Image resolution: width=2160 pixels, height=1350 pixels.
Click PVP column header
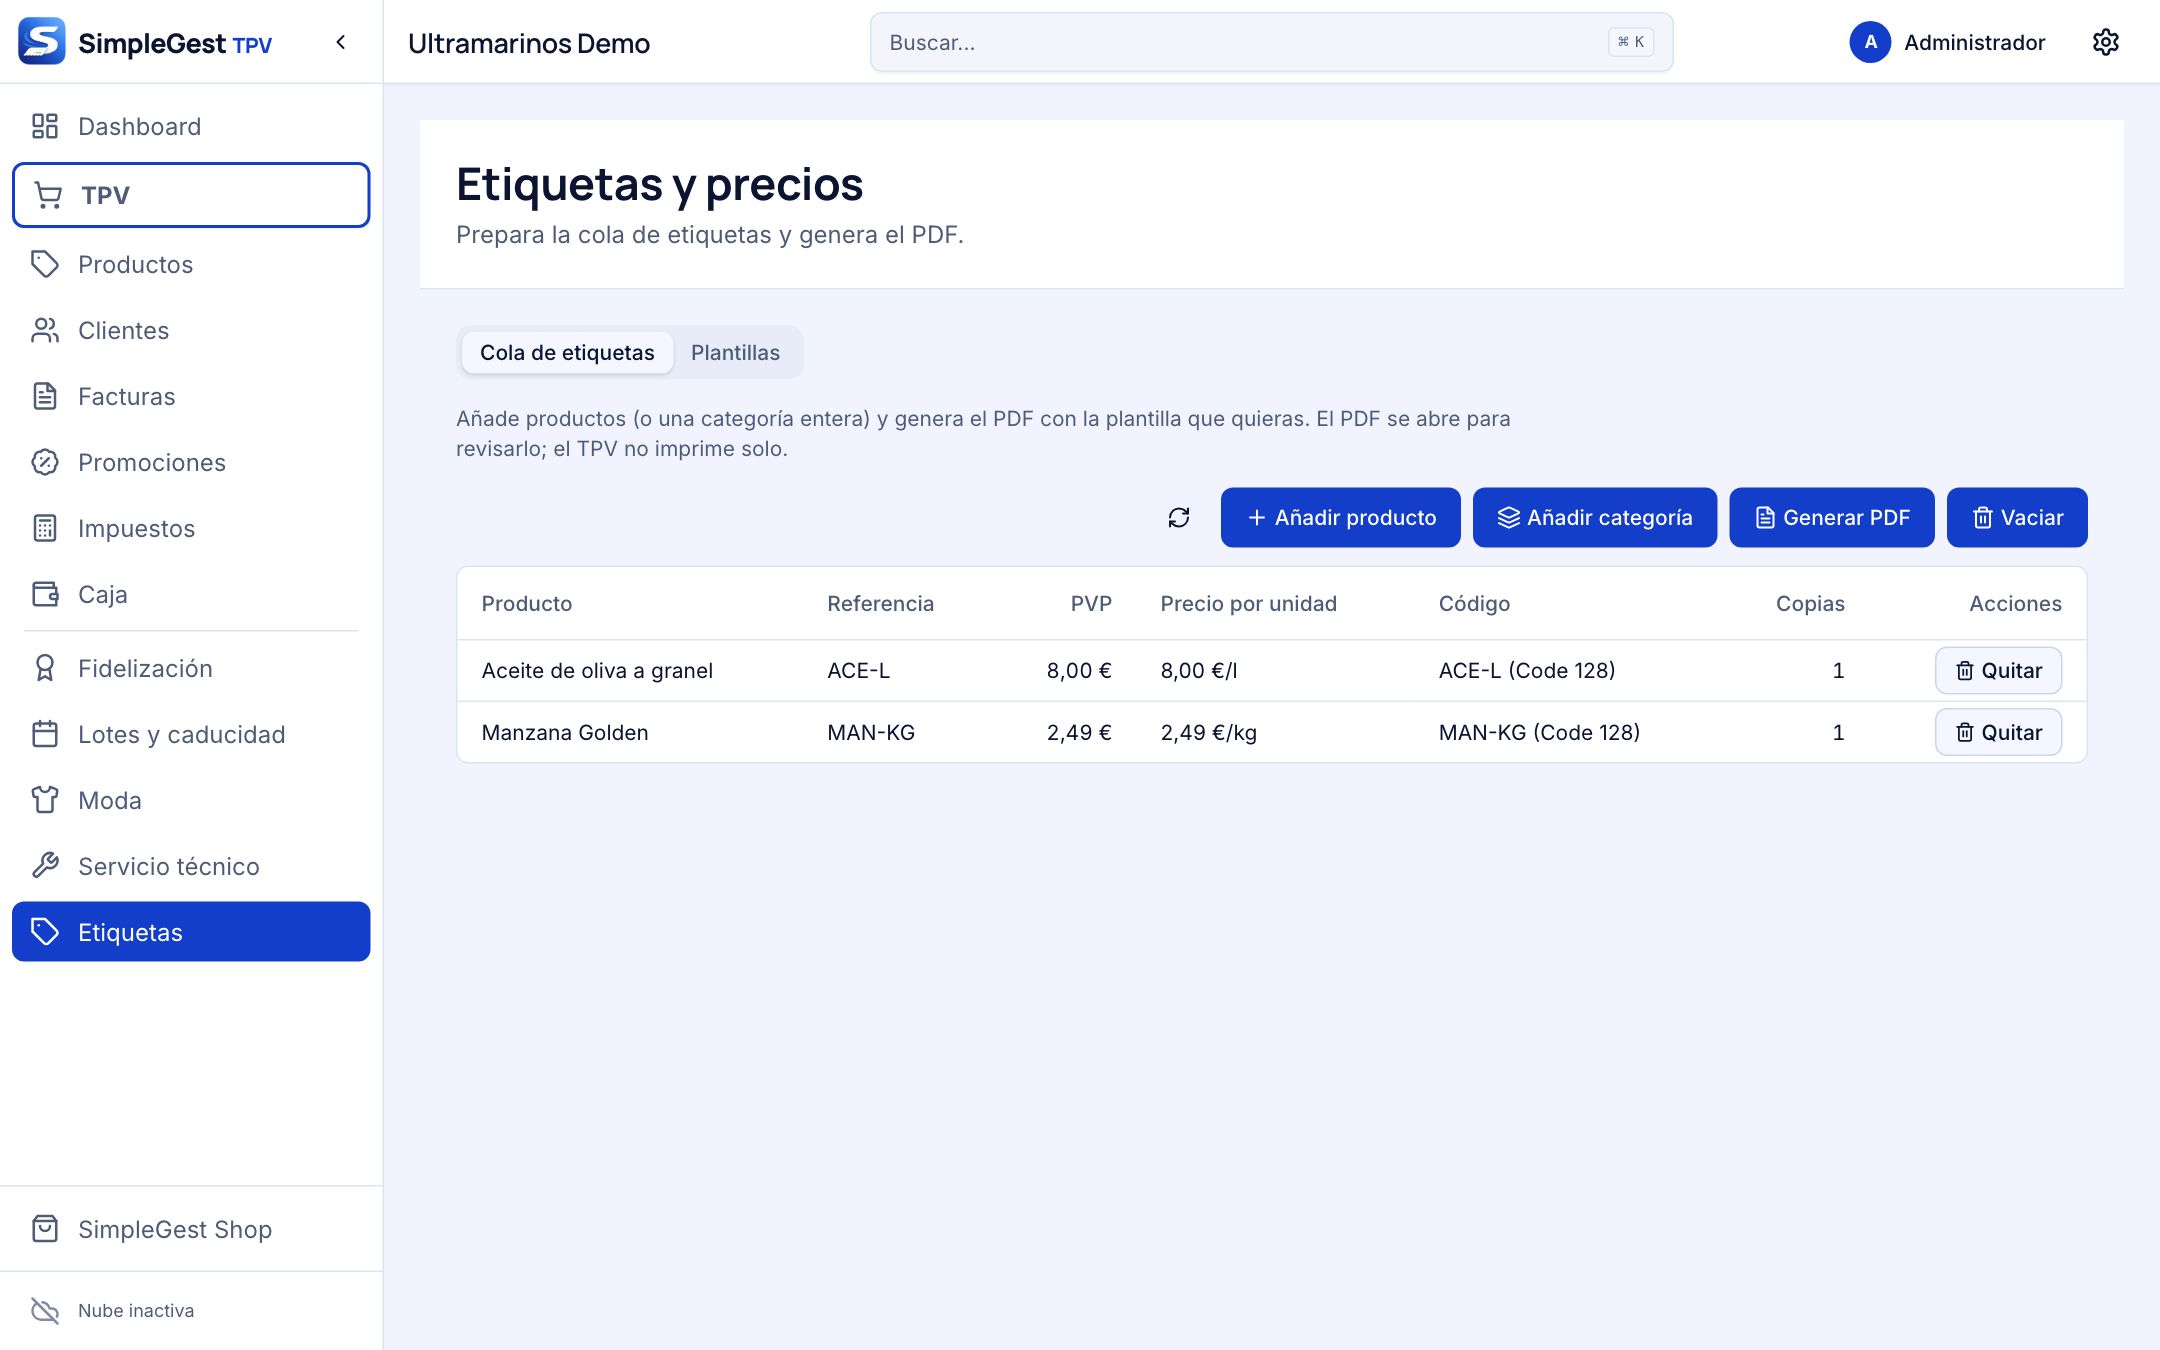coord(1091,604)
